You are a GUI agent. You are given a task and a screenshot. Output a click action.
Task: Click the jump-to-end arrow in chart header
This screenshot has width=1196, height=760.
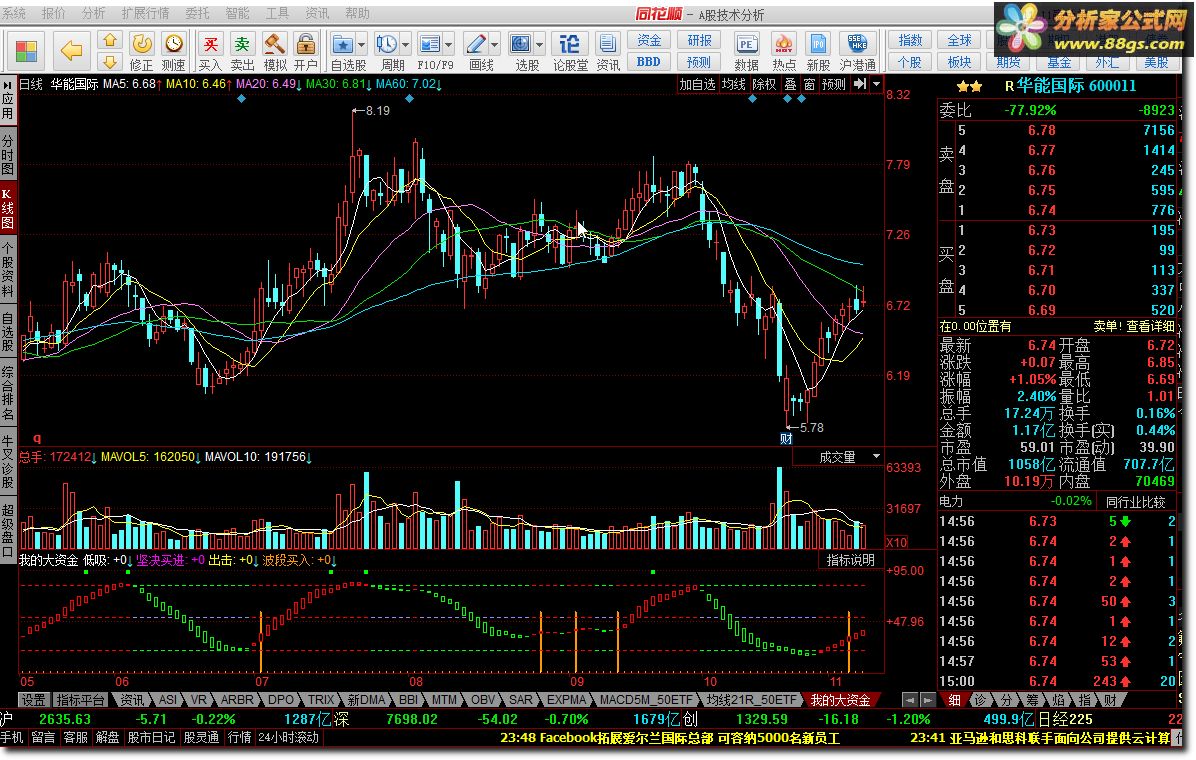[860, 84]
